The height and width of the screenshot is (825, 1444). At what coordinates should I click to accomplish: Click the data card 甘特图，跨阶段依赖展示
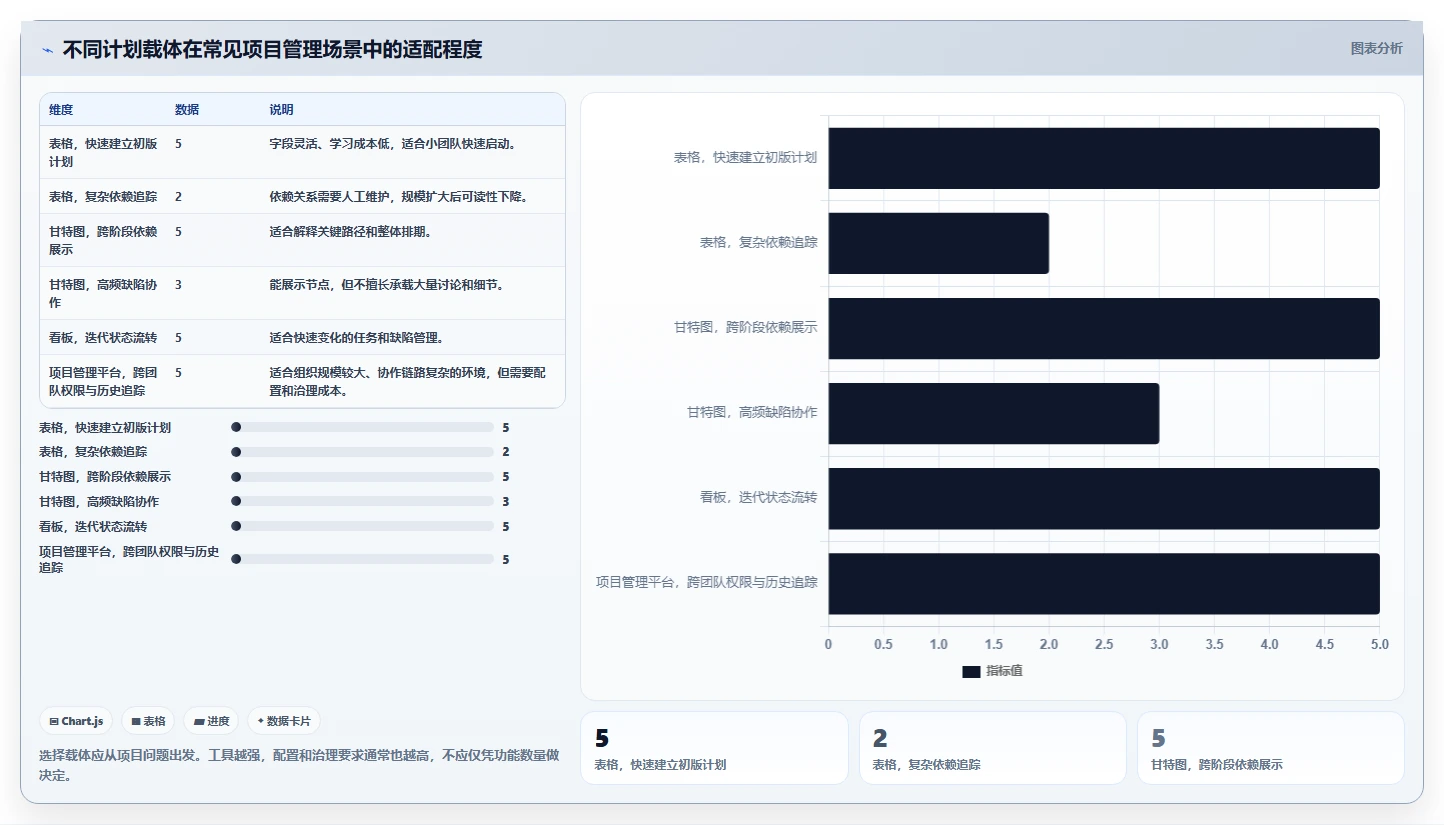(1271, 748)
